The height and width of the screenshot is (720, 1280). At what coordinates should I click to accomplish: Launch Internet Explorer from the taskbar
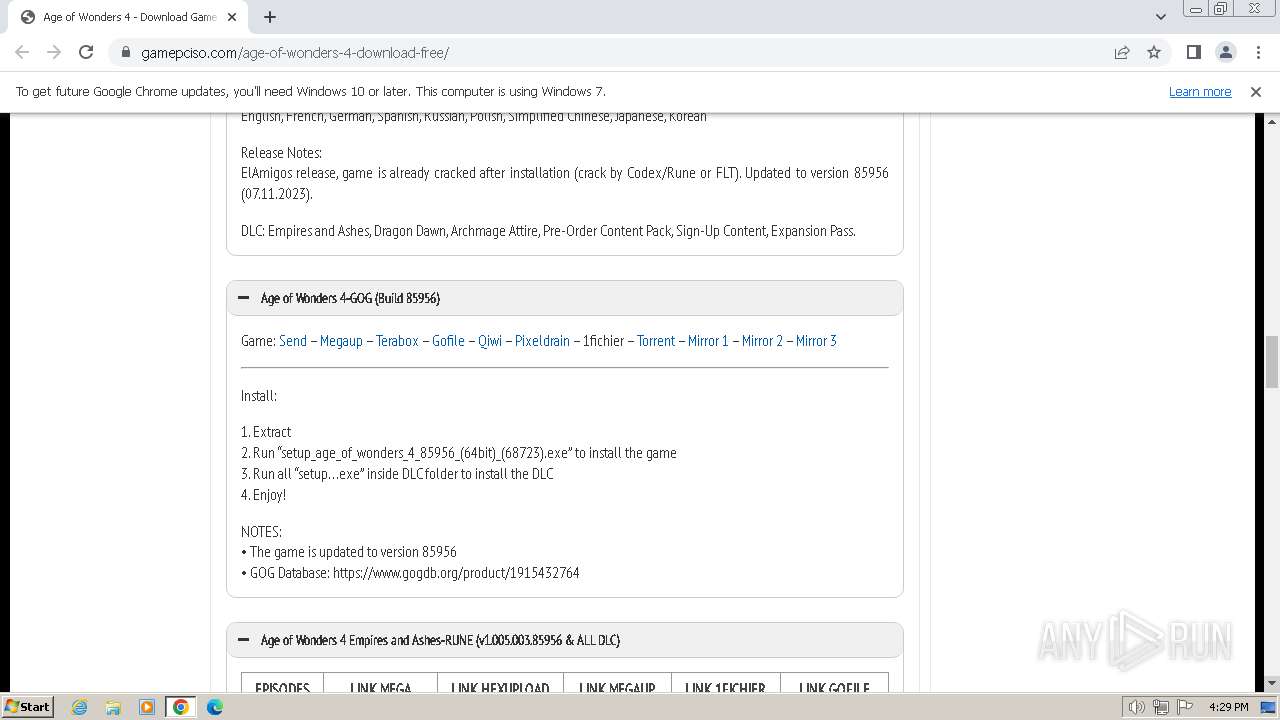(x=79, y=707)
